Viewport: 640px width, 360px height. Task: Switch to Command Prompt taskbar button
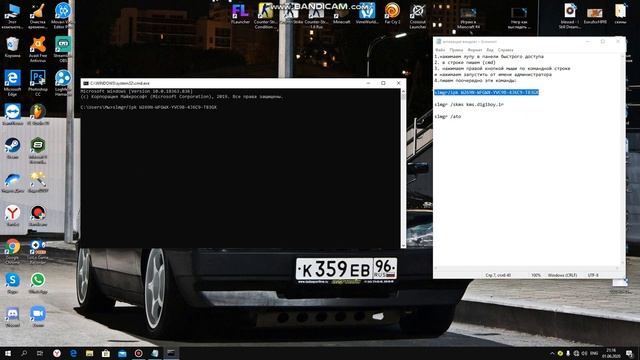(x=171, y=353)
